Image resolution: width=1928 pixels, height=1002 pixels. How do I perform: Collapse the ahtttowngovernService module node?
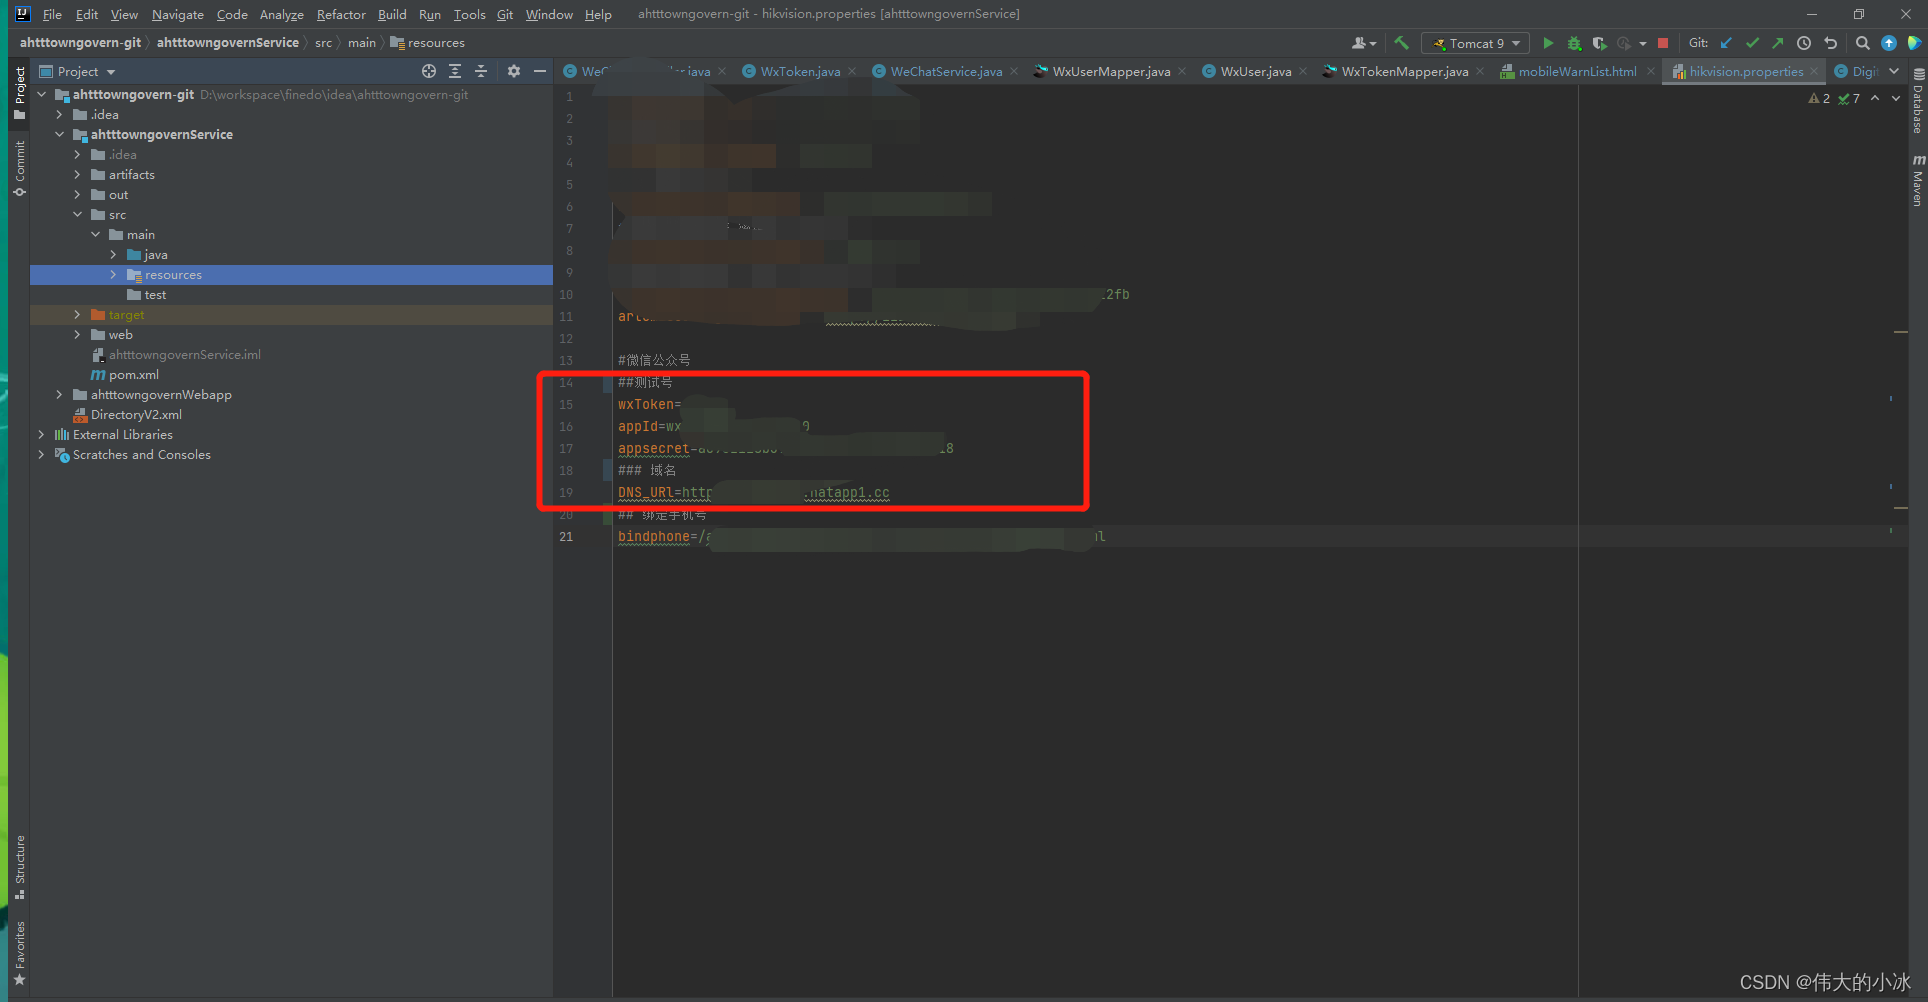(x=60, y=135)
